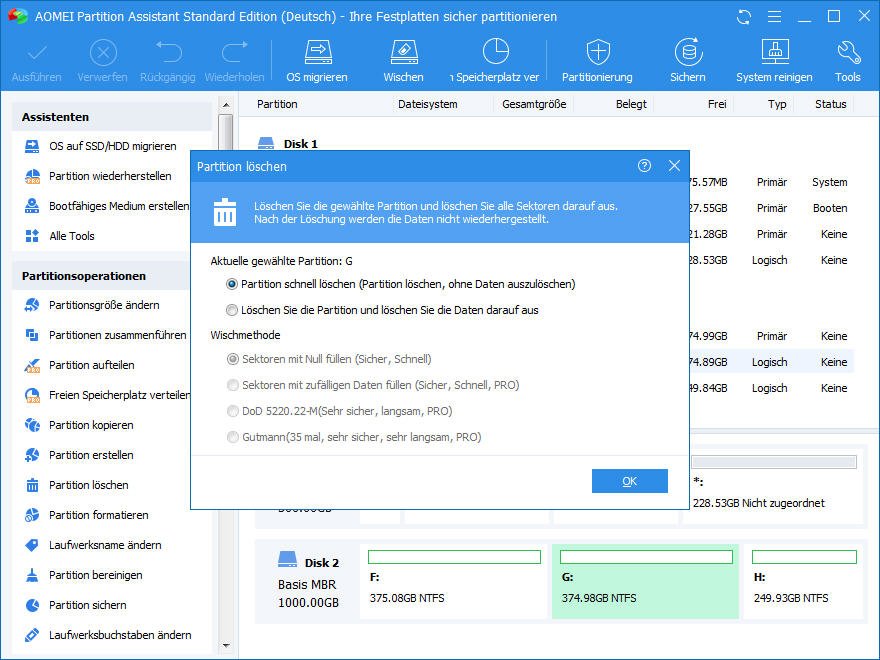880x660 pixels.
Task: Open the hamburger menu in the title bar
Action: pyautogui.click(x=774, y=17)
